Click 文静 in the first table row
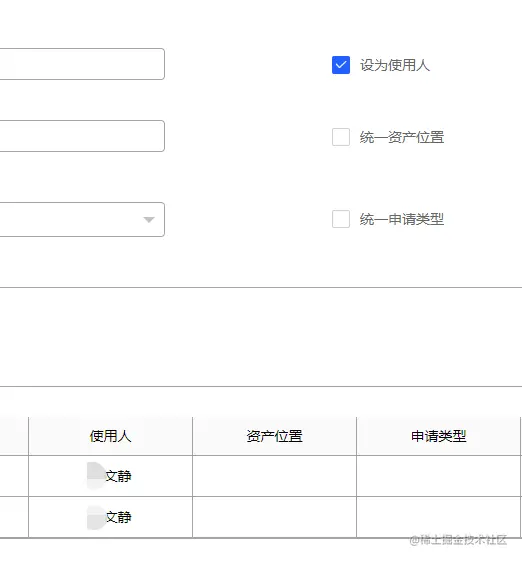The height and width of the screenshot is (561, 522). coord(118,476)
